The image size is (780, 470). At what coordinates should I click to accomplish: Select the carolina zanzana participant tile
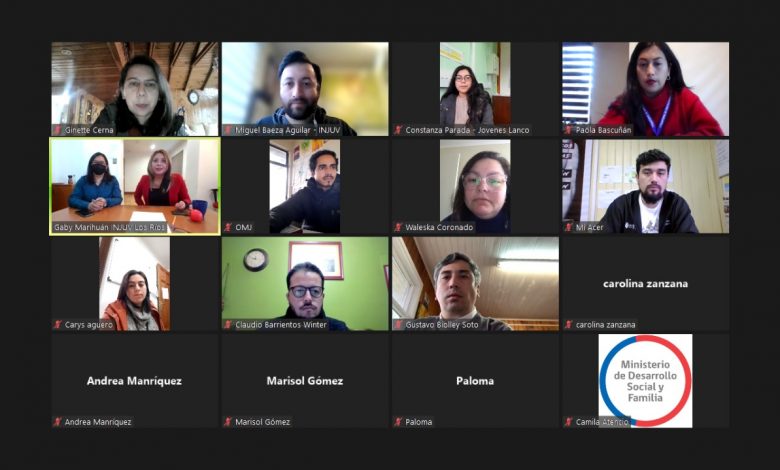tap(646, 283)
